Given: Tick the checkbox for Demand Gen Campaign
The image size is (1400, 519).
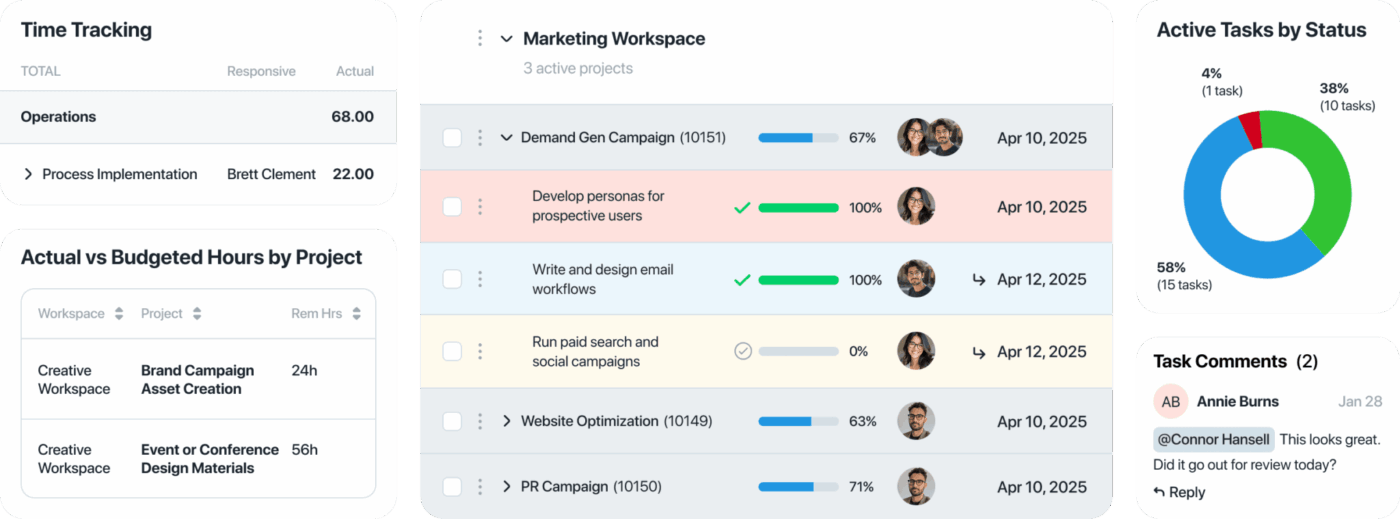Looking at the screenshot, I should 452,138.
